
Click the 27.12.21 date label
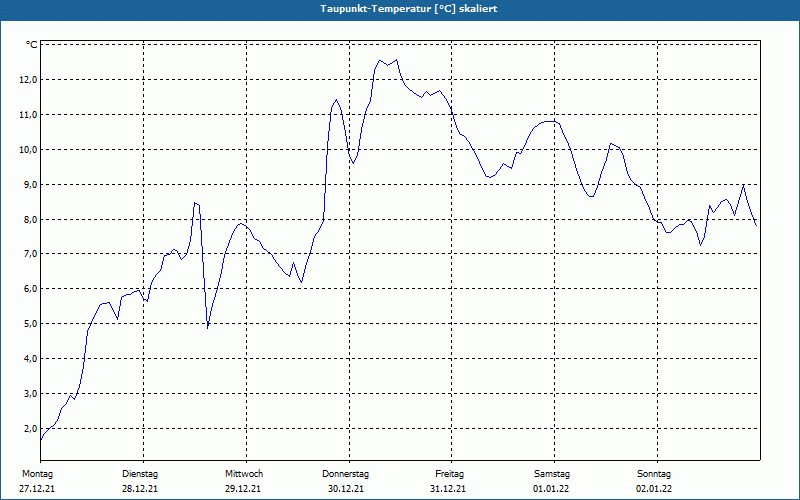pyautogui.click(x=37, y=489)
